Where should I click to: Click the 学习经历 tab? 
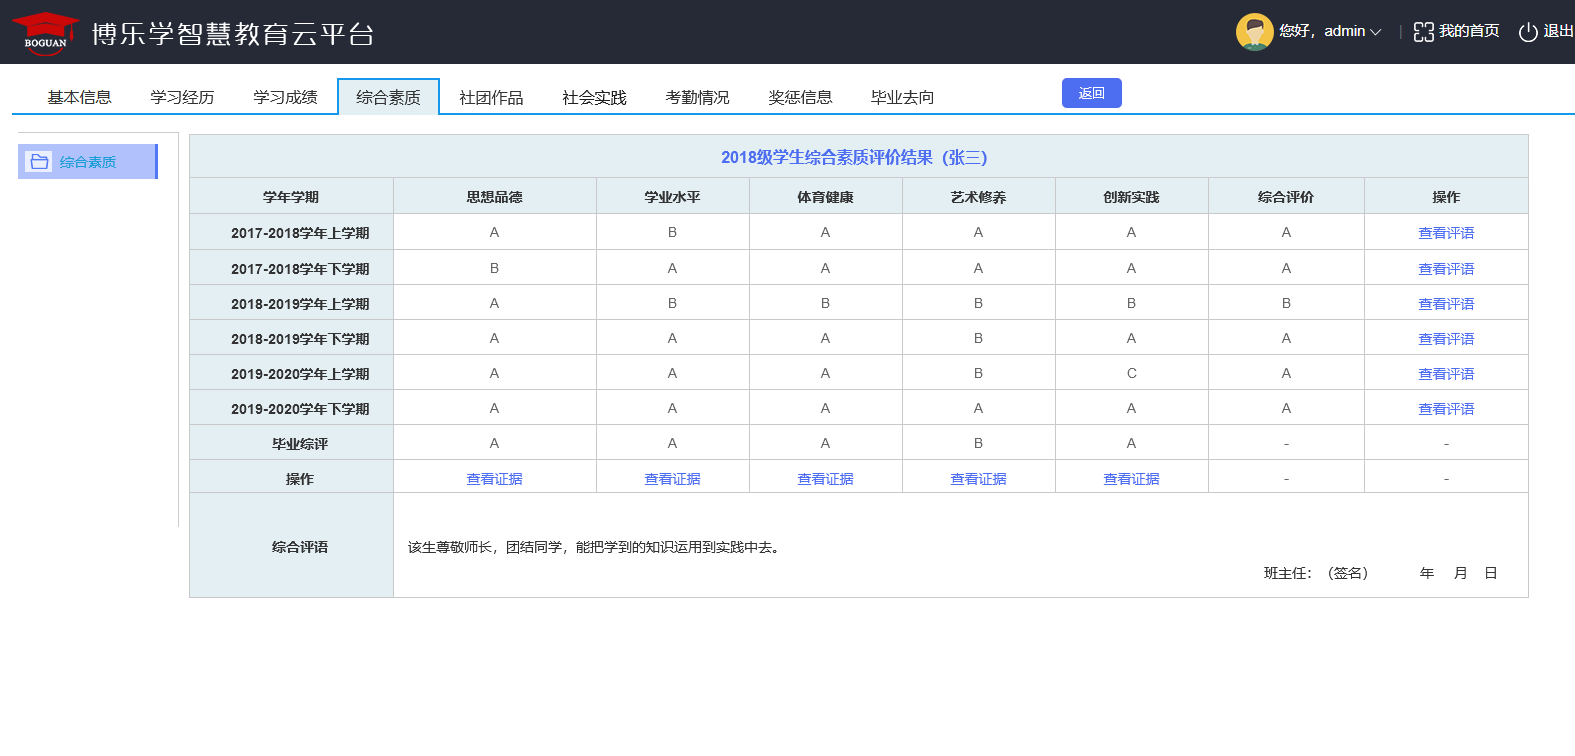[x=182, y=97]
